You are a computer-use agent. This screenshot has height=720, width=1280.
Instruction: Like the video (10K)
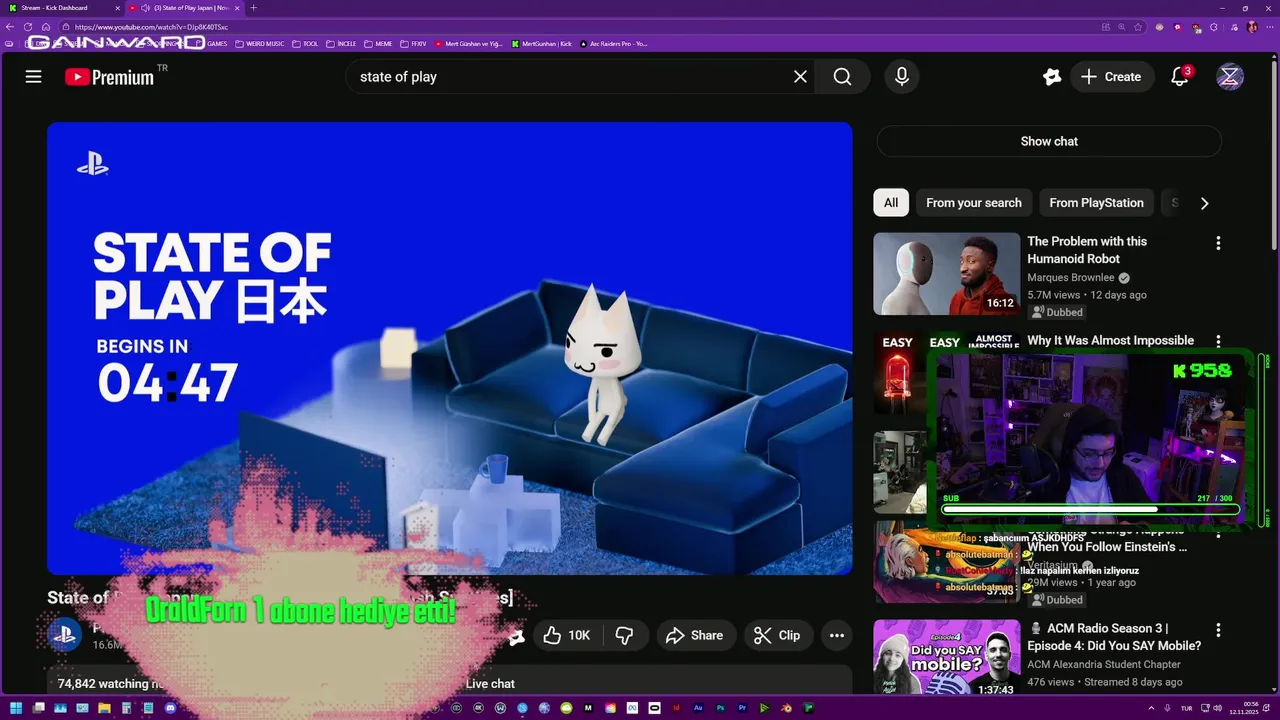tap(567, 635)
